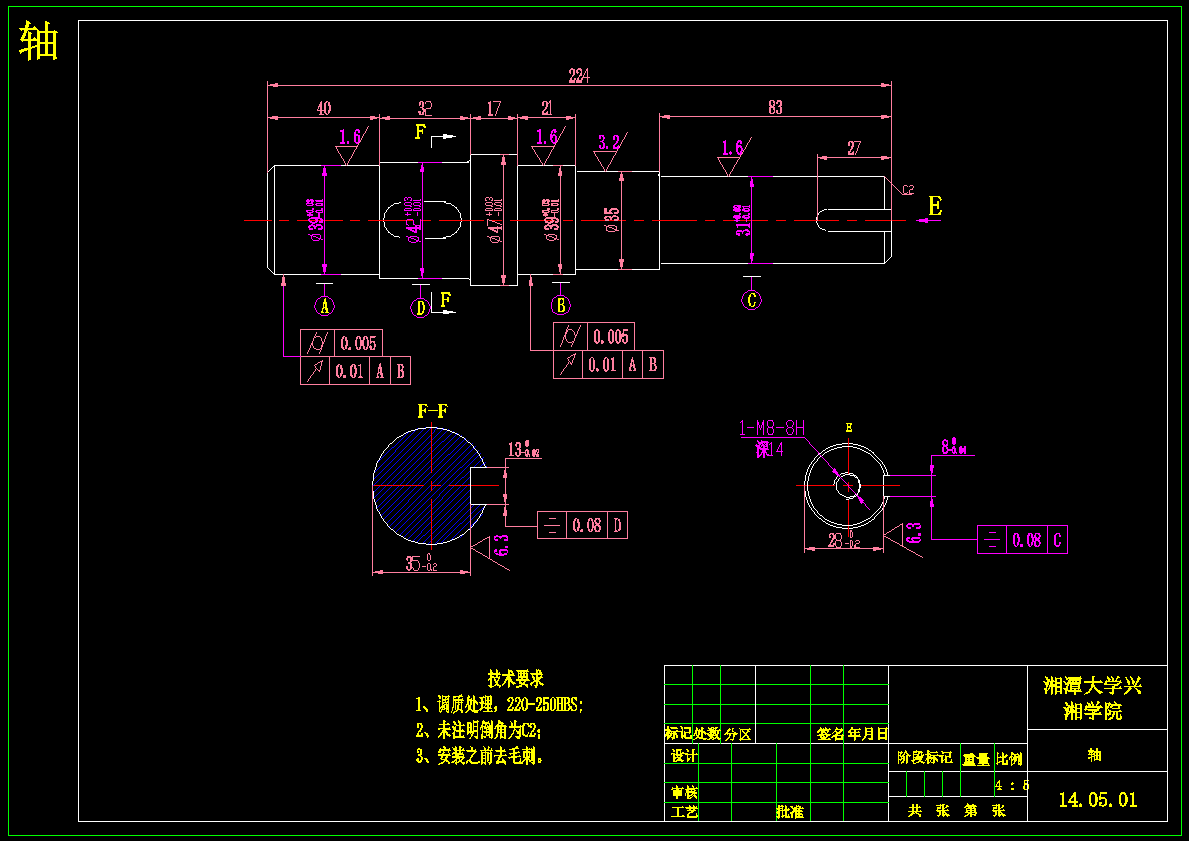Viewport: 1189px width, 841px height.
Task: Pick the 83 length dimension value
Action: click(775, 108)
